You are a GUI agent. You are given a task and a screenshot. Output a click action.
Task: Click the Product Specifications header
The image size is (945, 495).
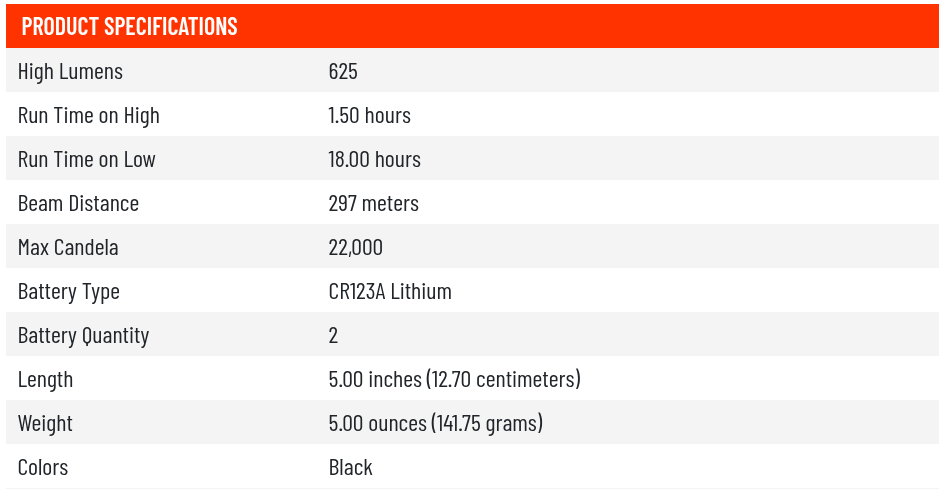(x=130, y=27)
